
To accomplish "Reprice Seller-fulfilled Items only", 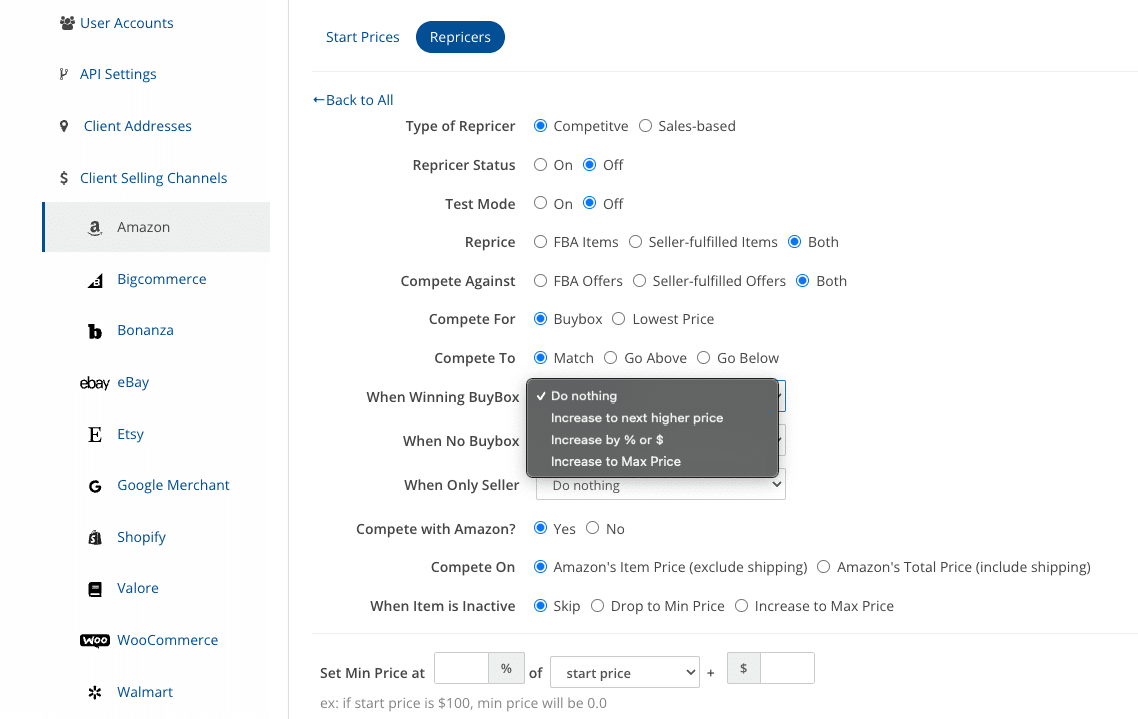I will click(635, 242).
